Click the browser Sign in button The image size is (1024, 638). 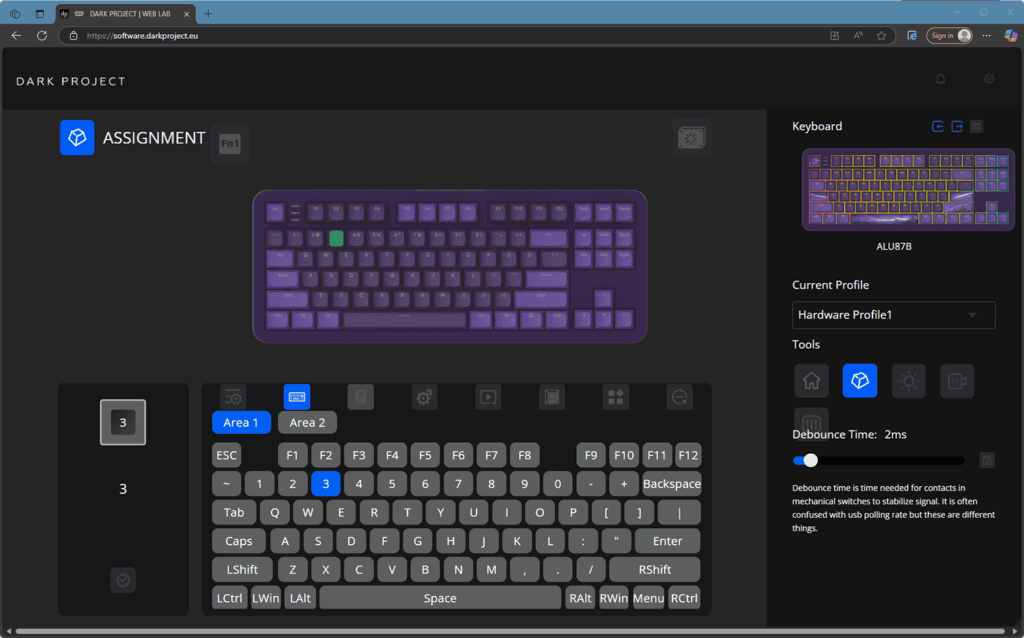(x=949, y=36)
